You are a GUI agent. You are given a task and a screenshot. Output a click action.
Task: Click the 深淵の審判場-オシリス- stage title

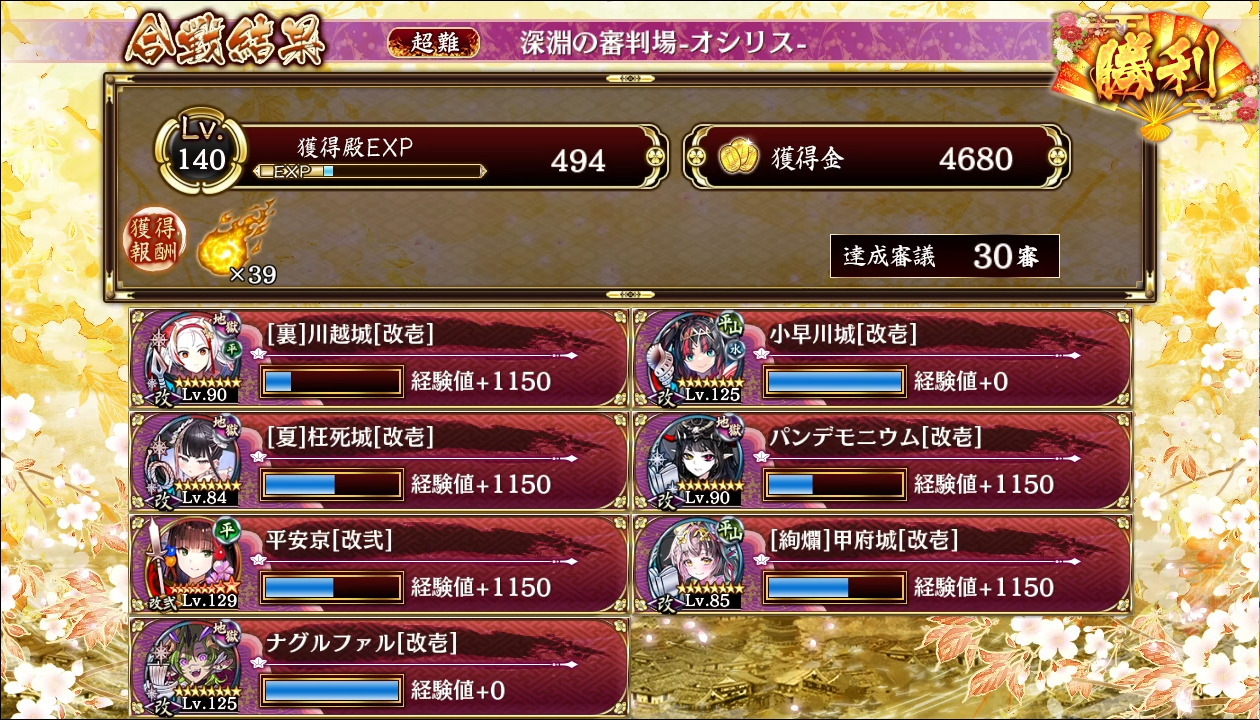[x=663, y=43]
